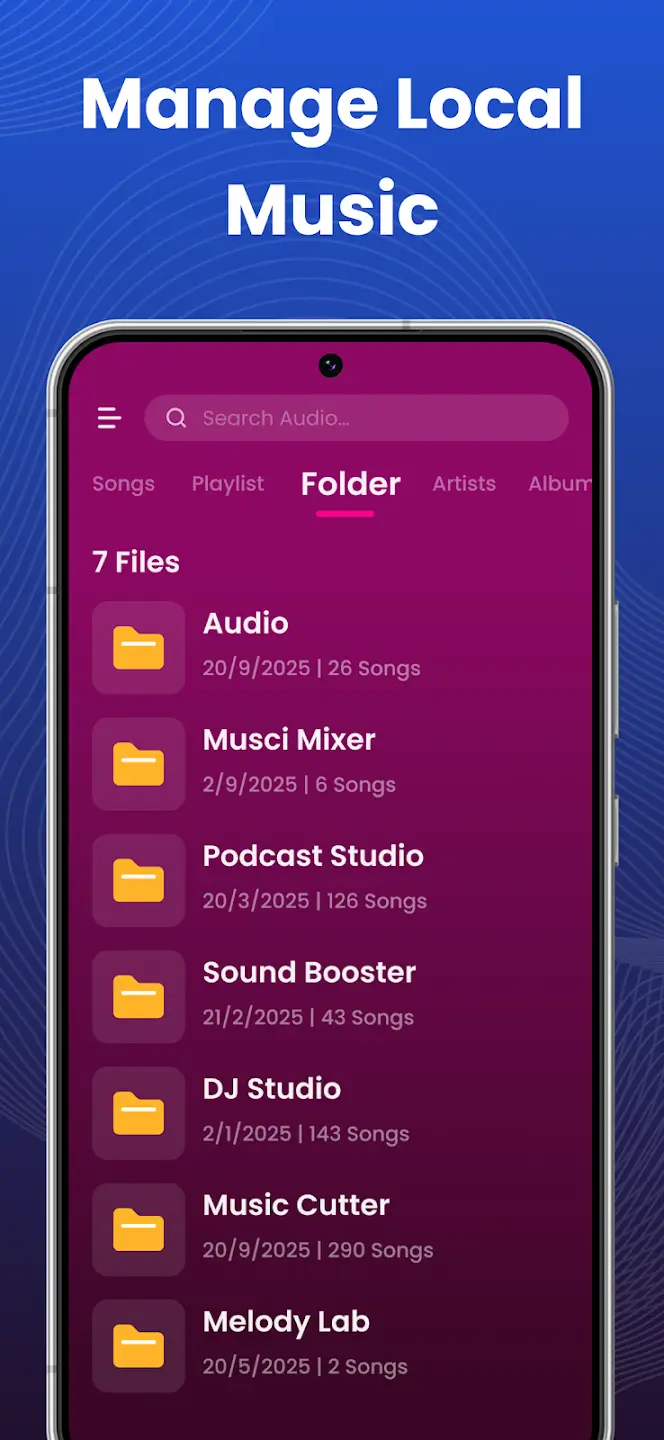Open the Album tab
The width and height of the screenshot is (664, 1440).
[558, 484]
